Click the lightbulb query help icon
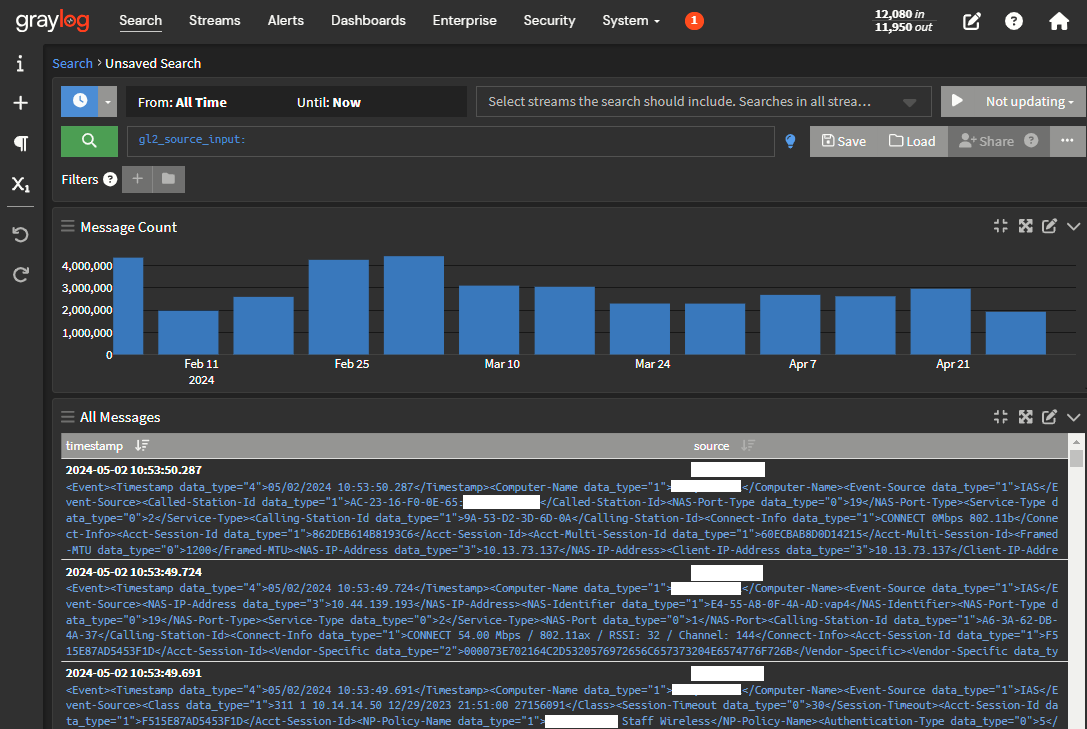 [x=791, y=141]
